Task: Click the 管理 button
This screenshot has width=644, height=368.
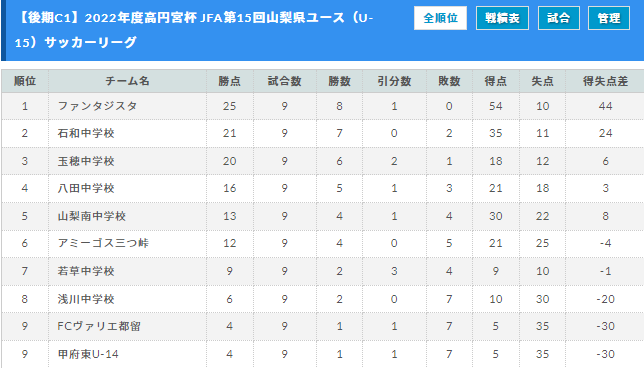Action: (x=609, y=18)
